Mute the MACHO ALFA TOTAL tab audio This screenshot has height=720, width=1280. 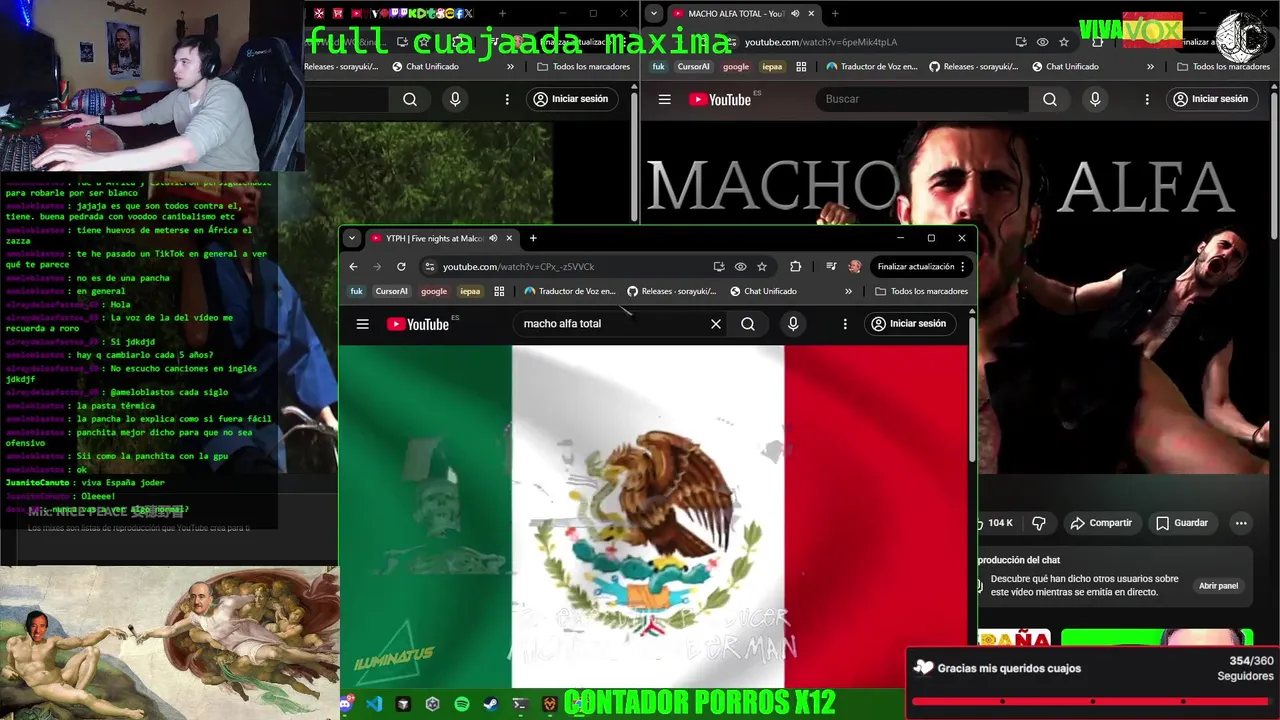point(795,14)
